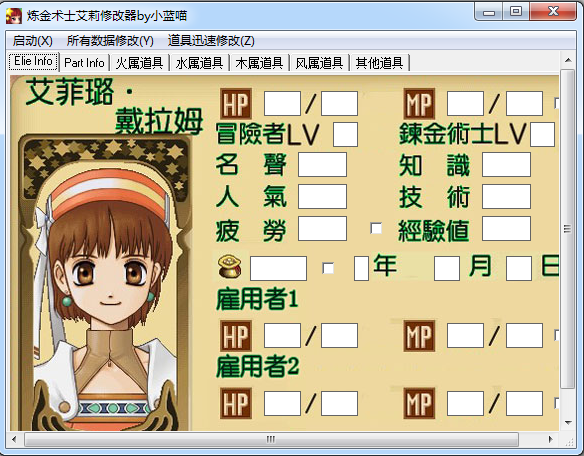This screenshot has height=456, width=584.
Task: Click the horizontal scrollbar left arrow
Action: tap(14, 439)
